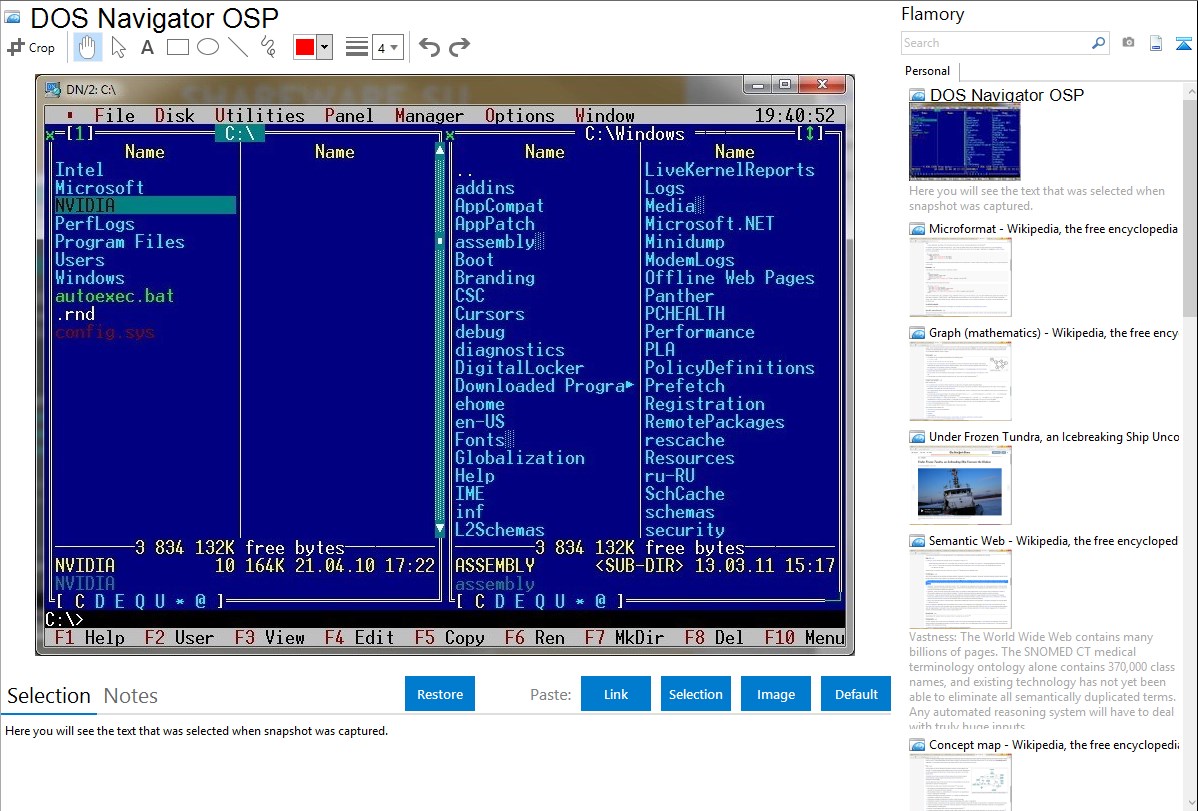Click the blue upward-arrow icon beside the page icon

(1183, 43)
